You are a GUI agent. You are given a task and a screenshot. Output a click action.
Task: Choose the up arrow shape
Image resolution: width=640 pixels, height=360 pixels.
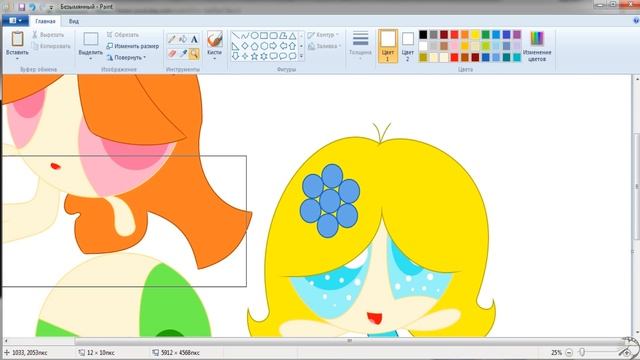[292, 46]
